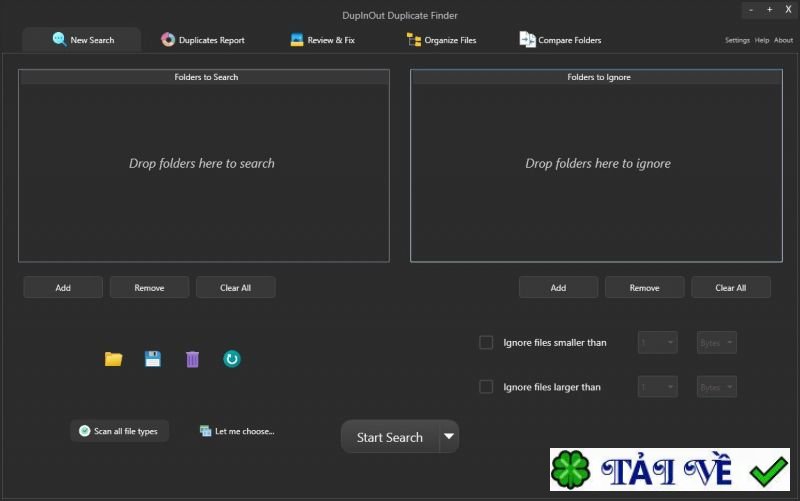Screen dimensions: 800x501
Task: Open the larger-than Bytes unit dropdown
Action: (x=717, y=387)
